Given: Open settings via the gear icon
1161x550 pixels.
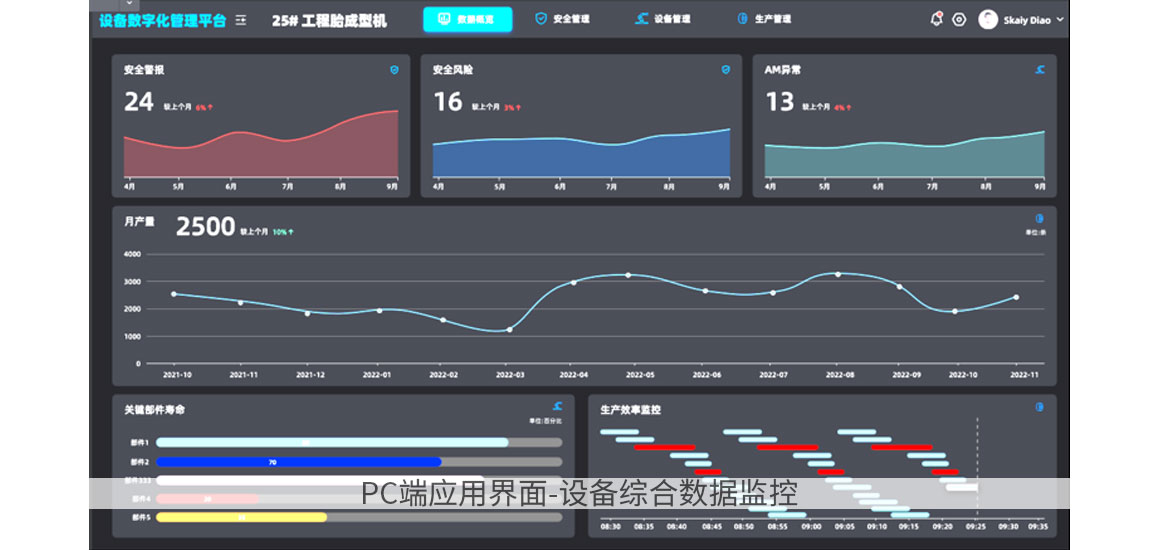Looking at the screenshot, I should click(x=959, y=19).
